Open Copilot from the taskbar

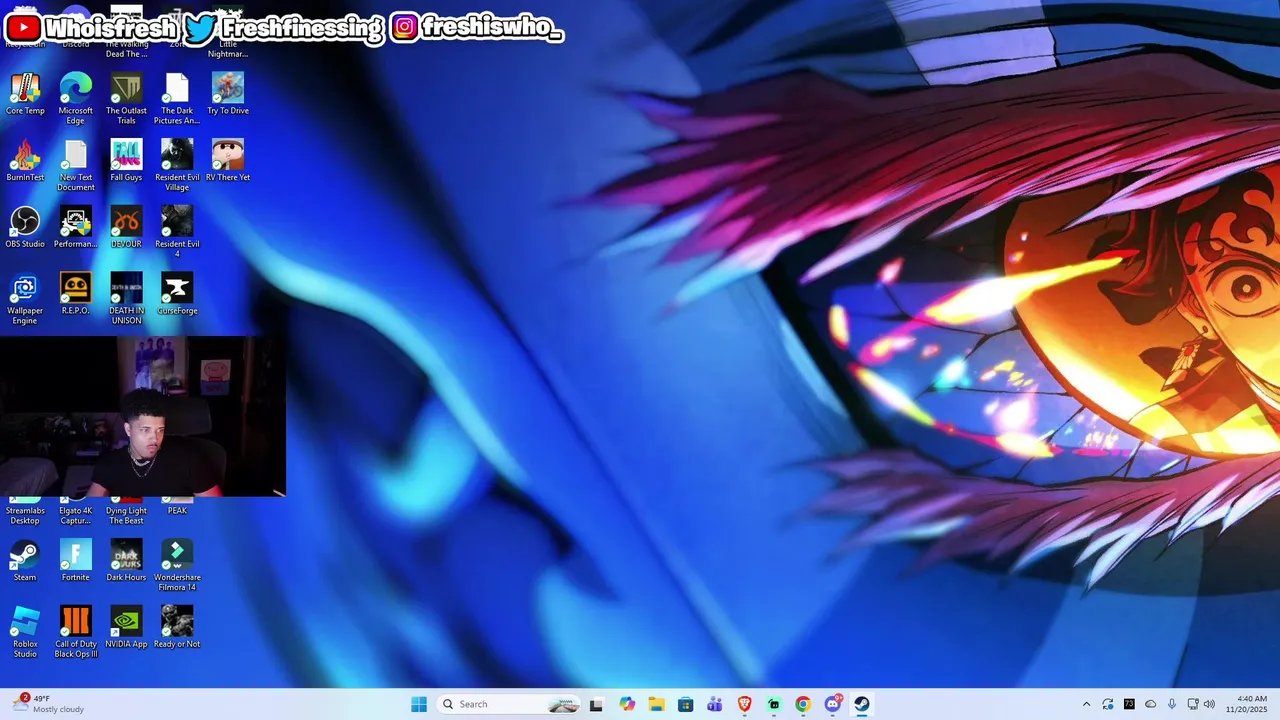click(627, 704)
